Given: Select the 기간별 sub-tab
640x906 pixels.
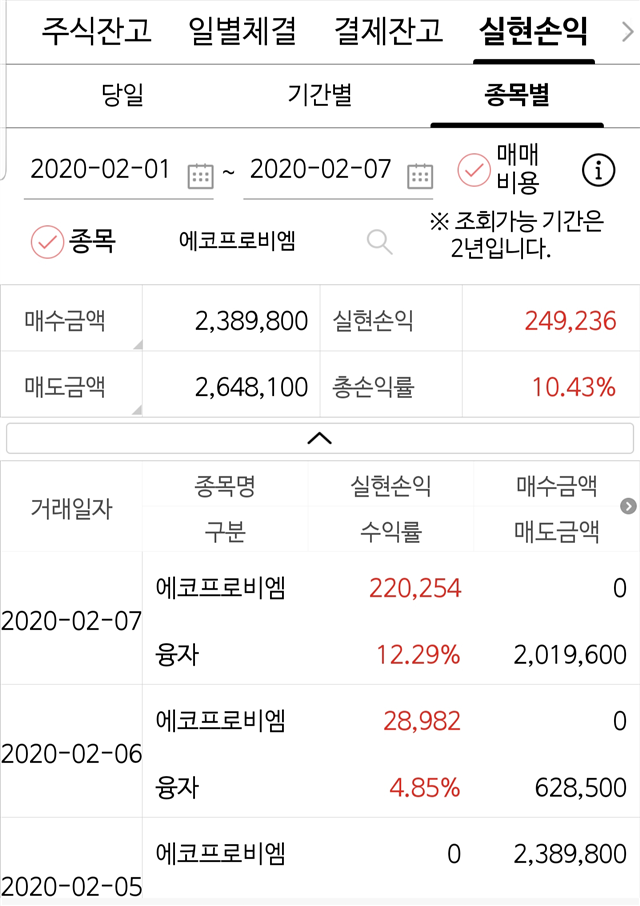Looking at the screenshot, I should coord(320,95).
